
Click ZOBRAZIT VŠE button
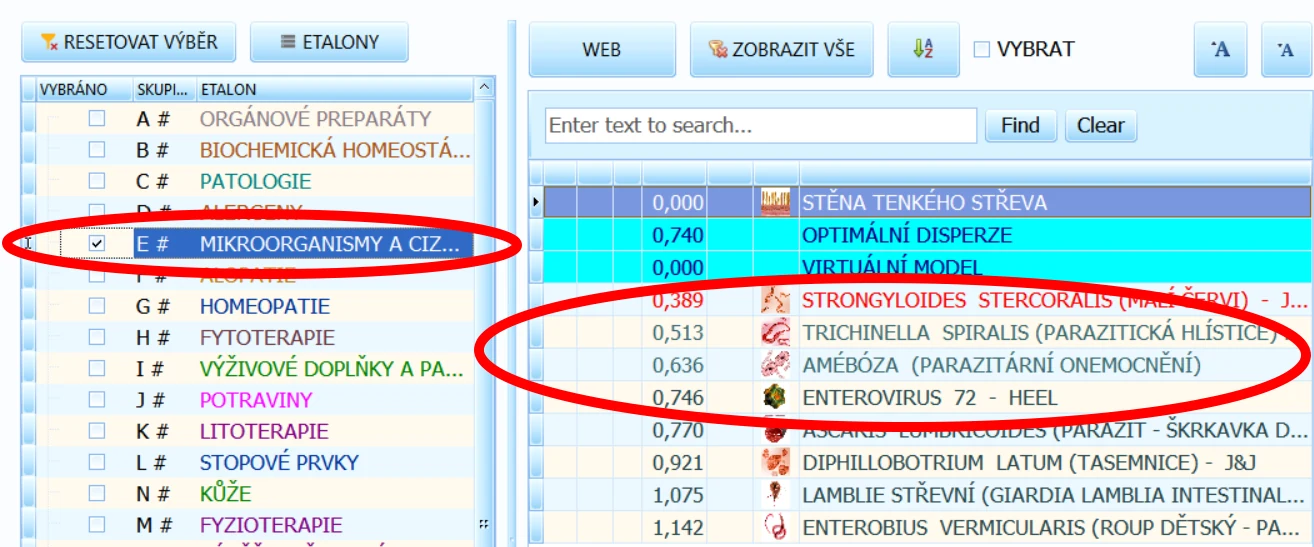pyautogui.click(x=781, y=49)
